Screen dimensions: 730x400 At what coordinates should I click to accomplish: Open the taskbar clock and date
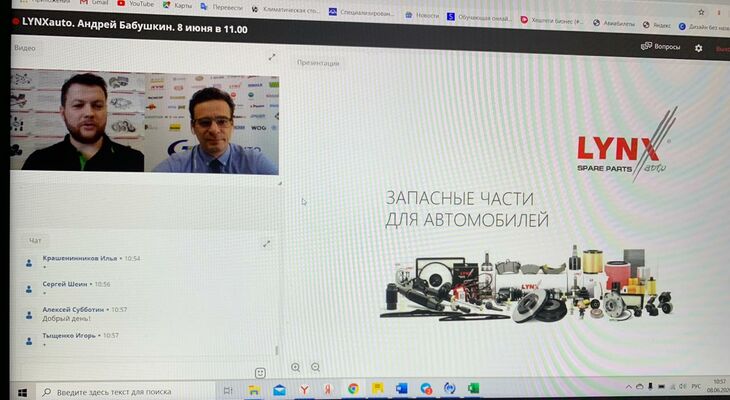(719, 386)
